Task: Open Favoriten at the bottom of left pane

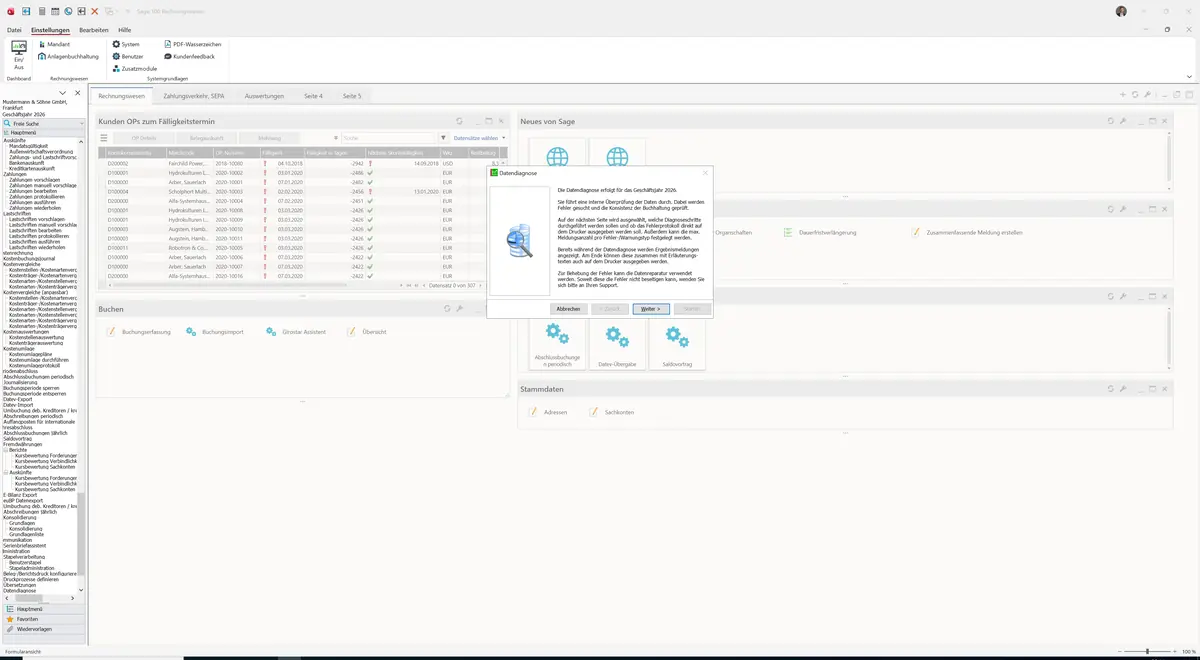Action: [43, 619]
